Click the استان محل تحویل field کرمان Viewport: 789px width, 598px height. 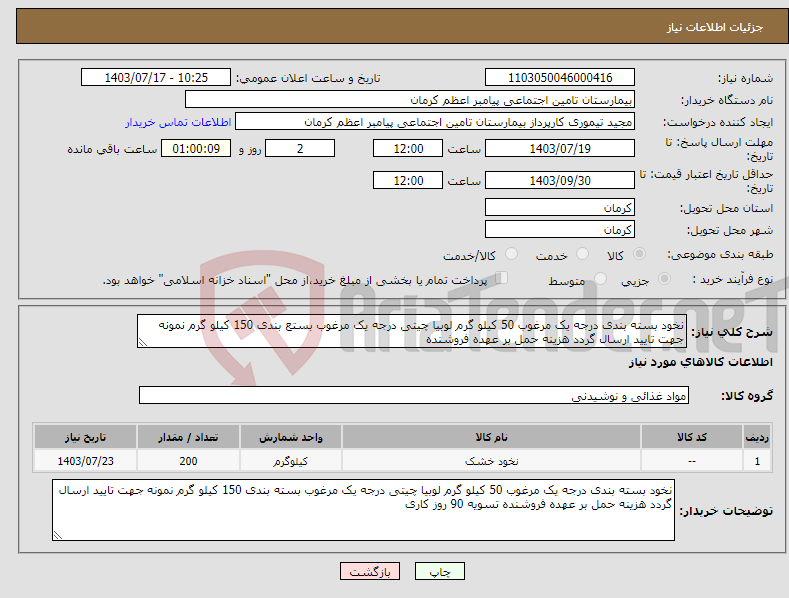click(560, 207)
